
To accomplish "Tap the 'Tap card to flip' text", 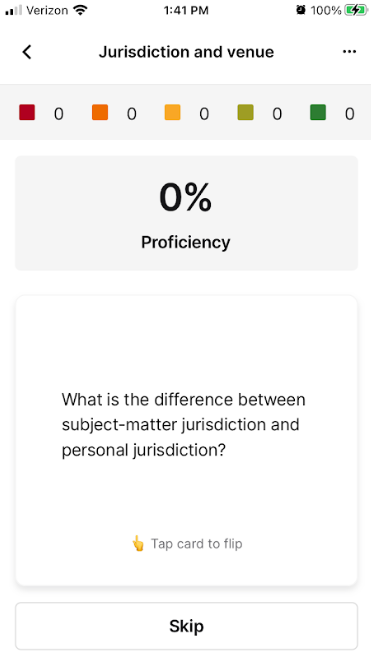I will (x=197, y=544).
